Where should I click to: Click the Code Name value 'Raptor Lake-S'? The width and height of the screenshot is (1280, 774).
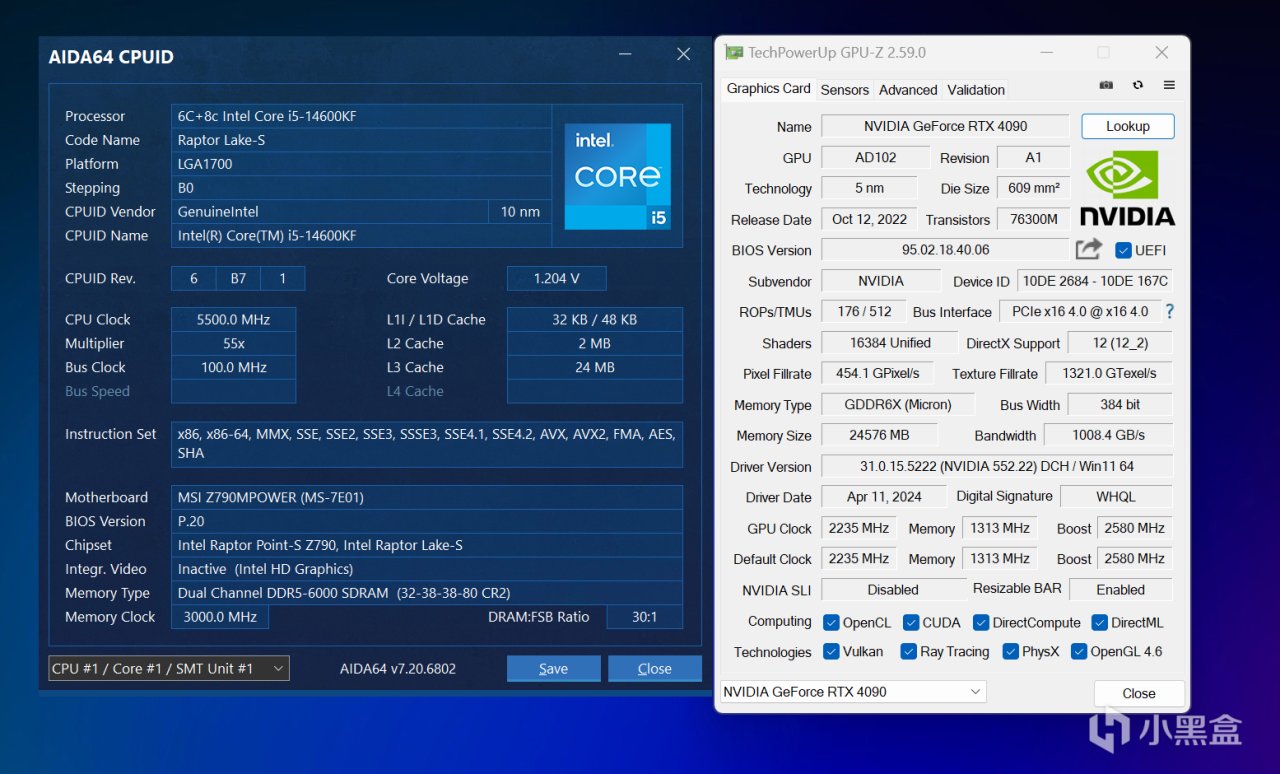click(361, 140)
